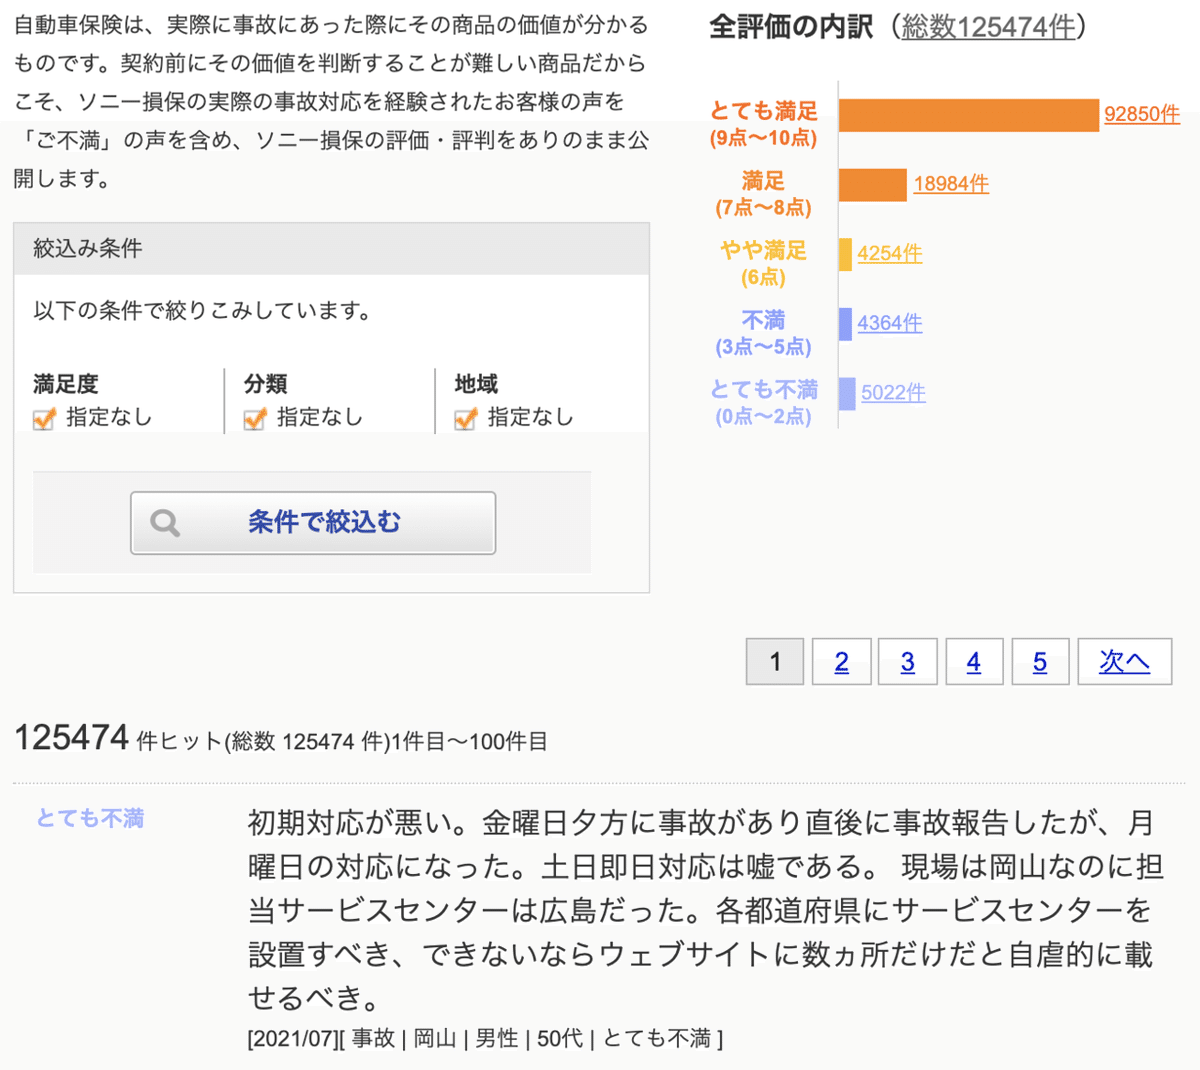Click 次へ to go to next page
The image size is (1200, 1070).
(1124, 662)
